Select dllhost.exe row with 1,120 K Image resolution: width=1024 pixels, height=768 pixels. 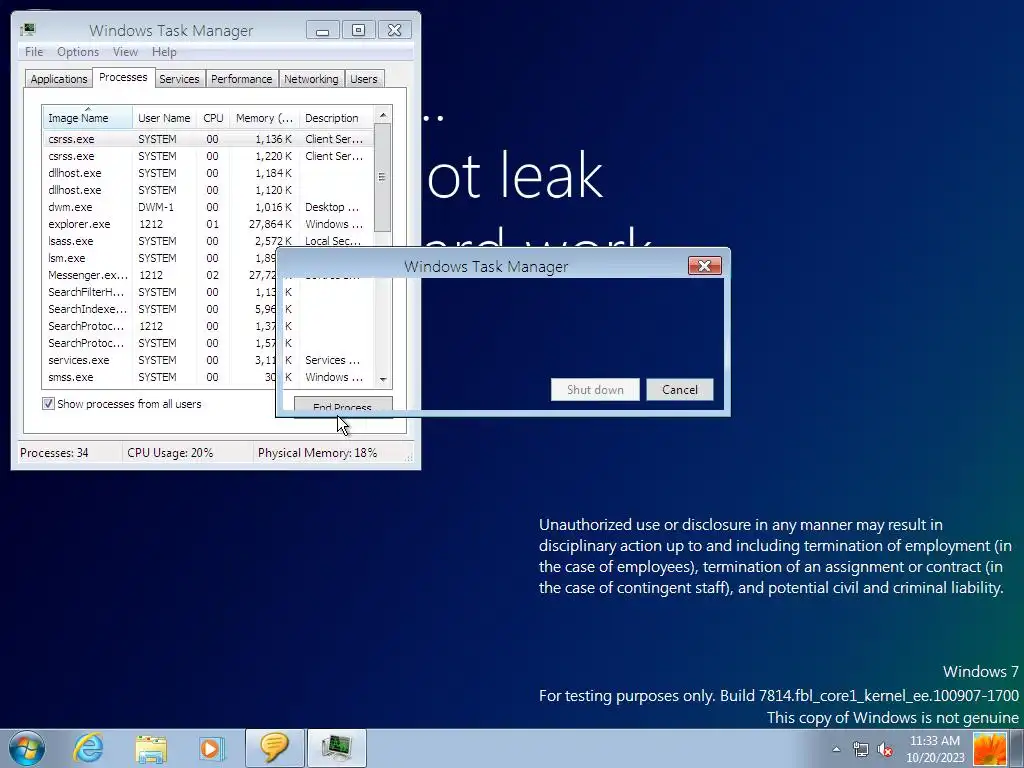(x=208, y=190)
